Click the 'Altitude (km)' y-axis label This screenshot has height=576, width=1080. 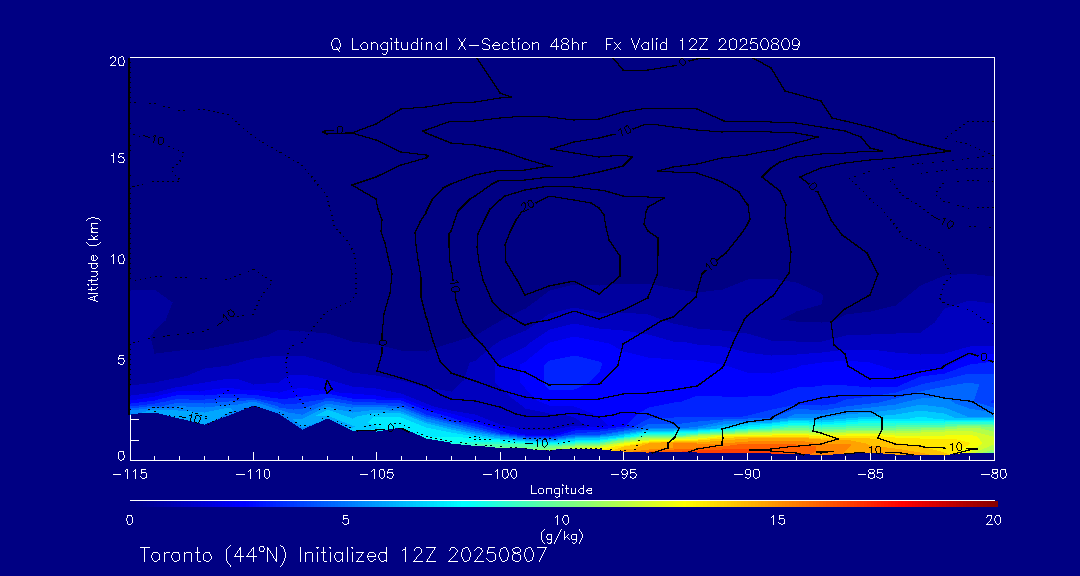(93, 258)
